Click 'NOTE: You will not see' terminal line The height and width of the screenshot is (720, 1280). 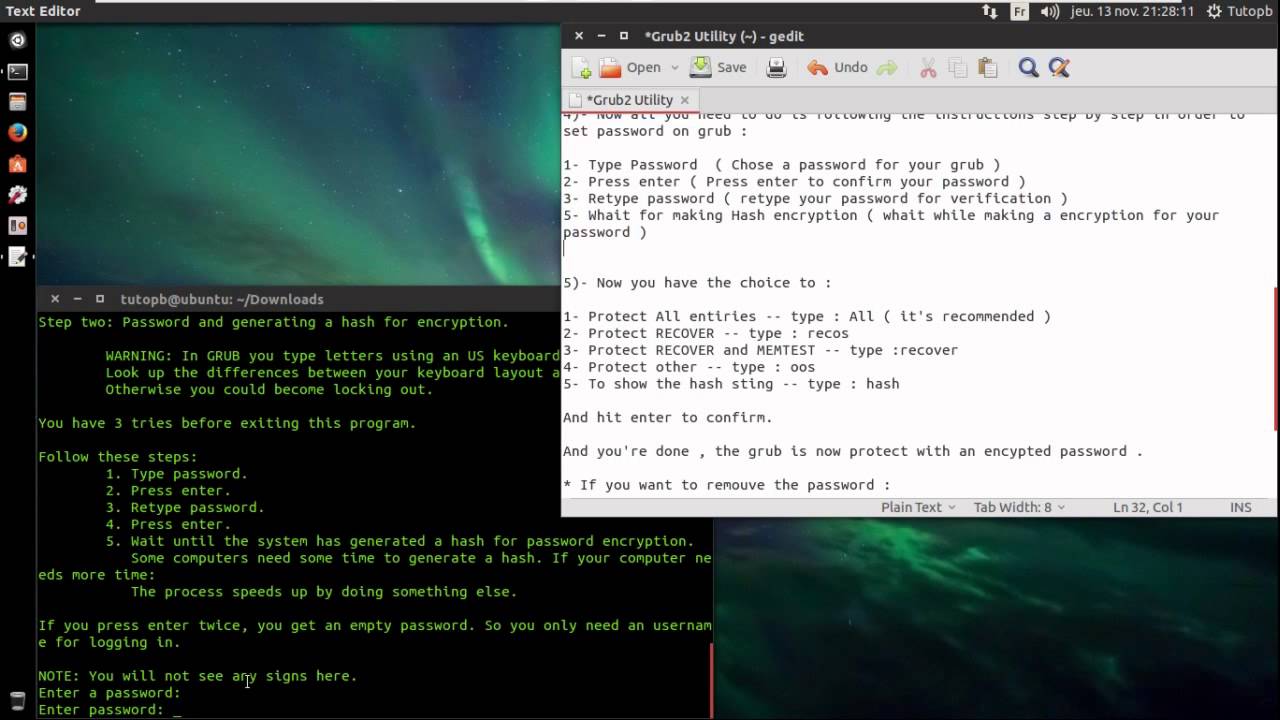(197, 676)
